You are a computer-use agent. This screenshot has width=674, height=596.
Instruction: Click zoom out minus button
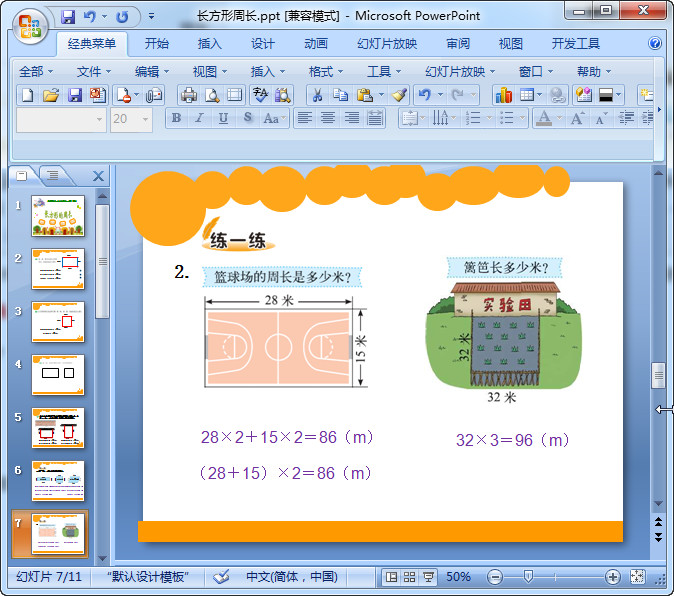pyautogui.click(x=495, y=577)
